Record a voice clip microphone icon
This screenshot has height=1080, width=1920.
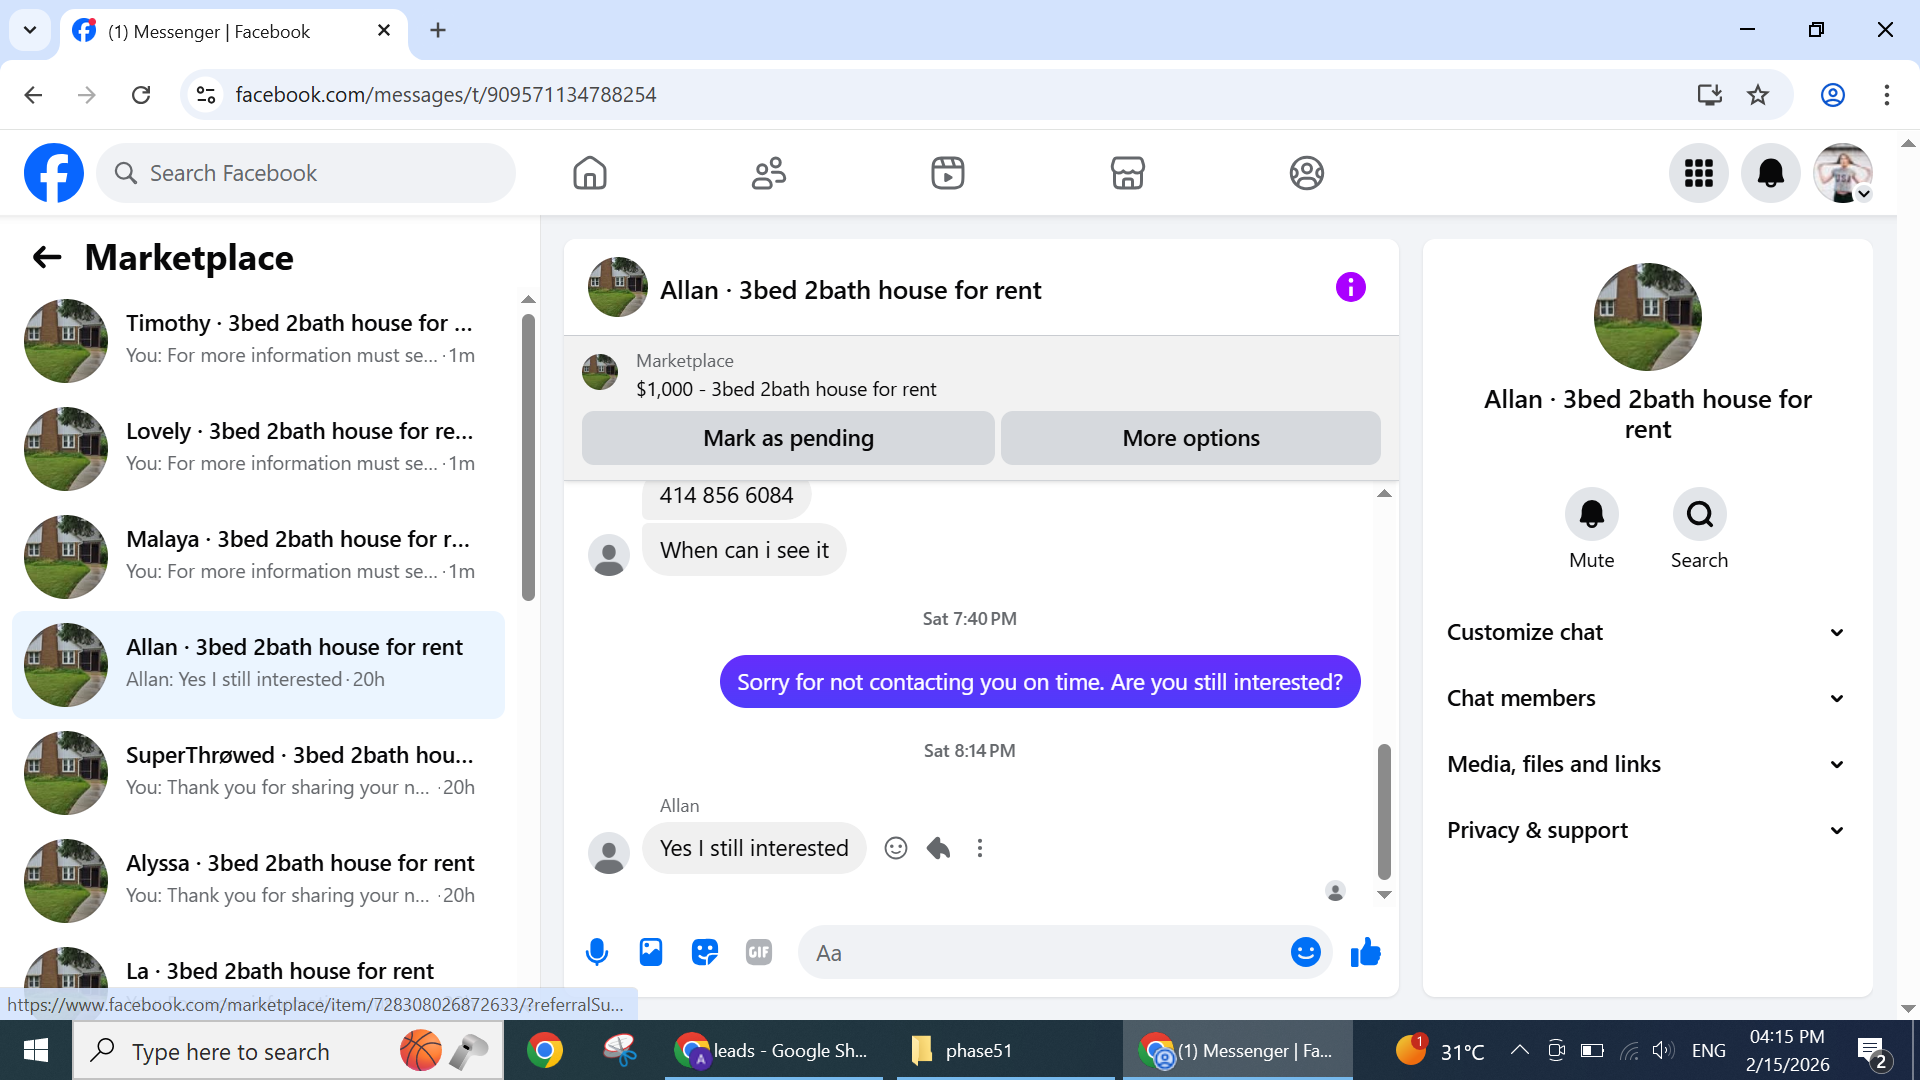[x=597, y=952]
